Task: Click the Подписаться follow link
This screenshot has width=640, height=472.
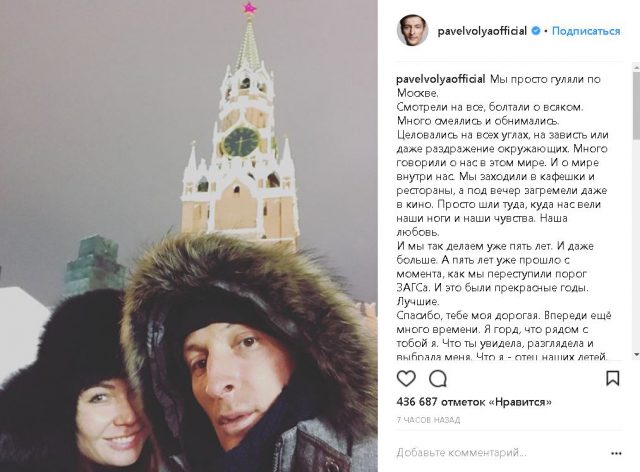Action: [x=586, y=31]
